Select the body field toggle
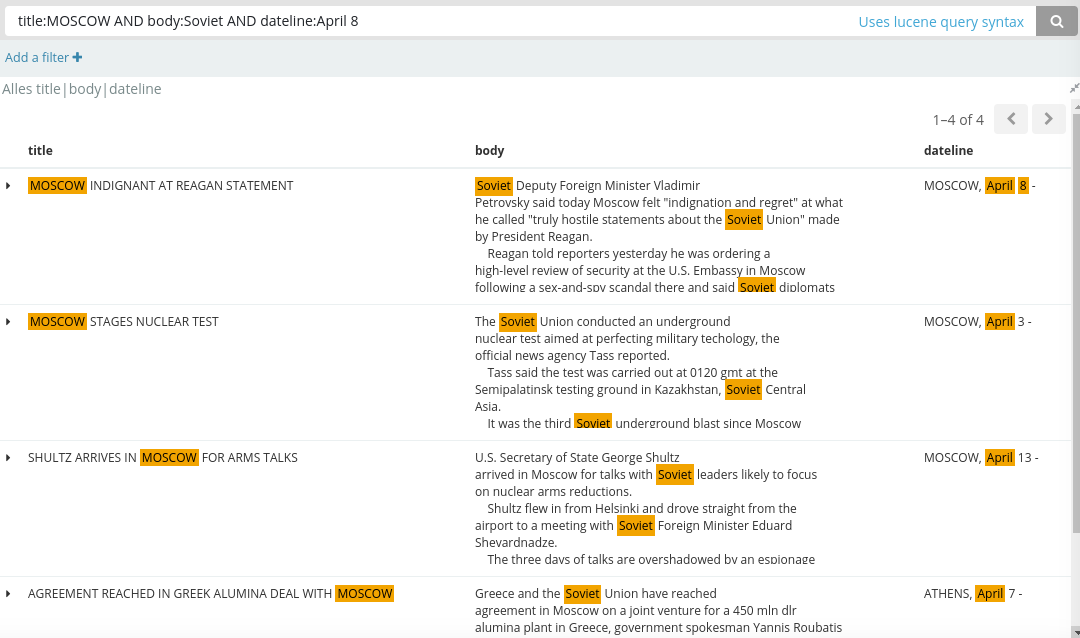This screenshot has width=1080, height=638. (x=85, y=89)
